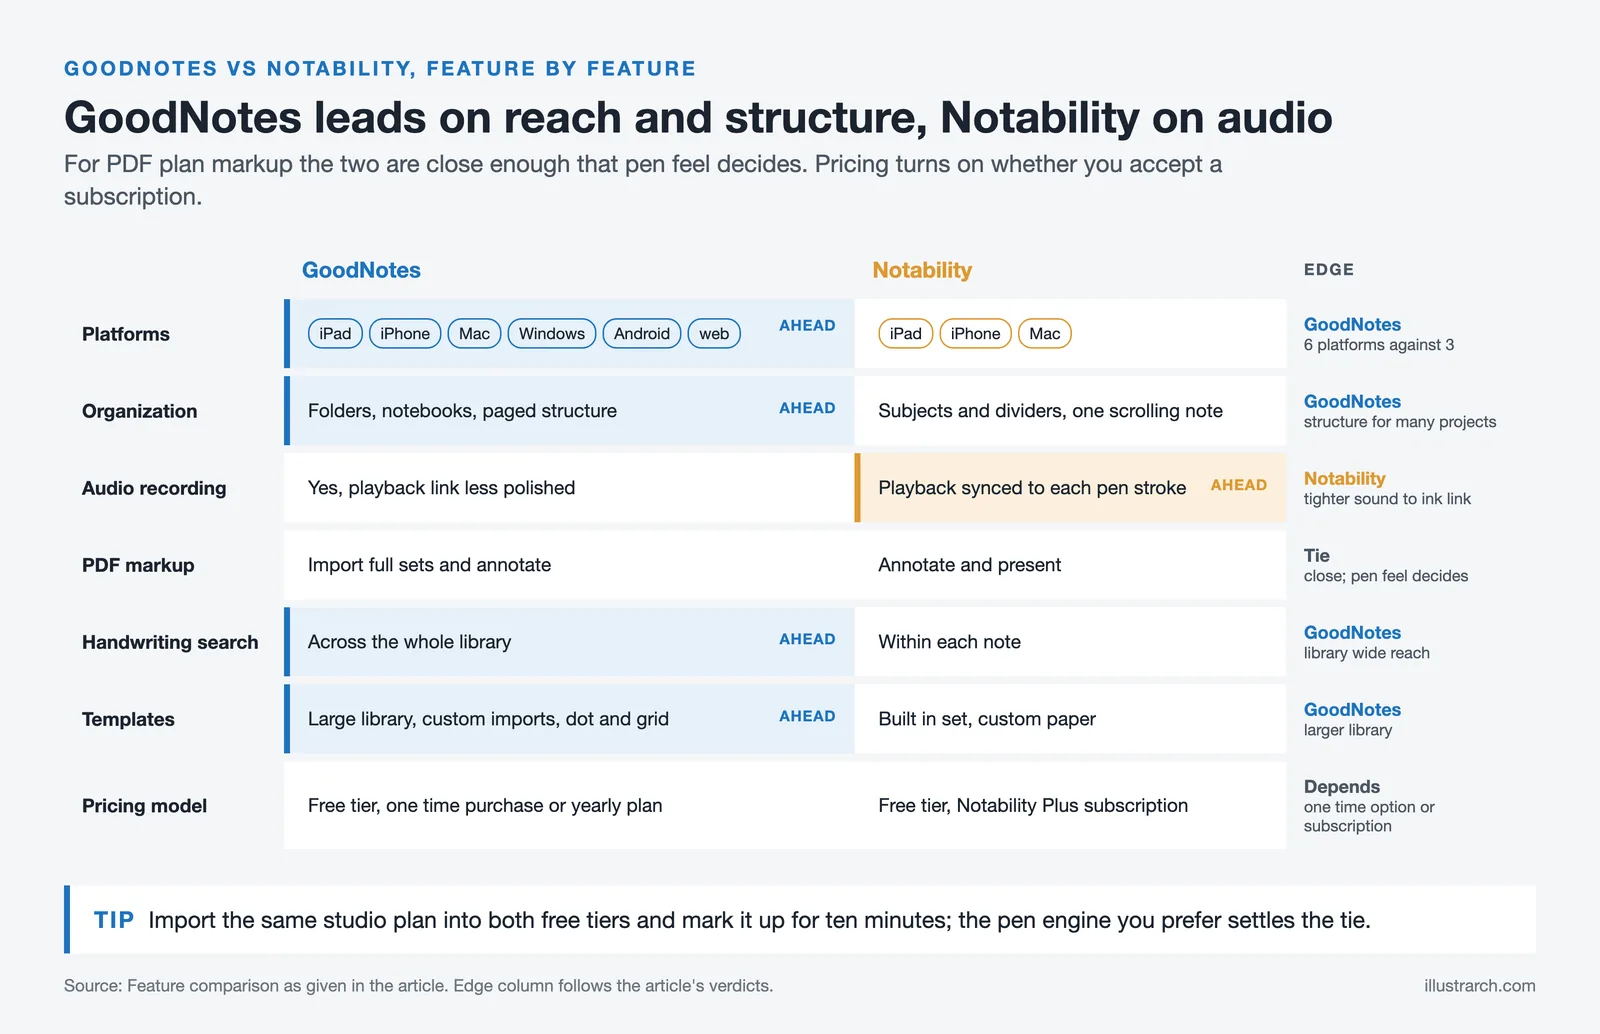Screen dimensions: 1600x1034
Task: Select the Windows platform pill
Action: pyautogui.click(x=552, y=333)
